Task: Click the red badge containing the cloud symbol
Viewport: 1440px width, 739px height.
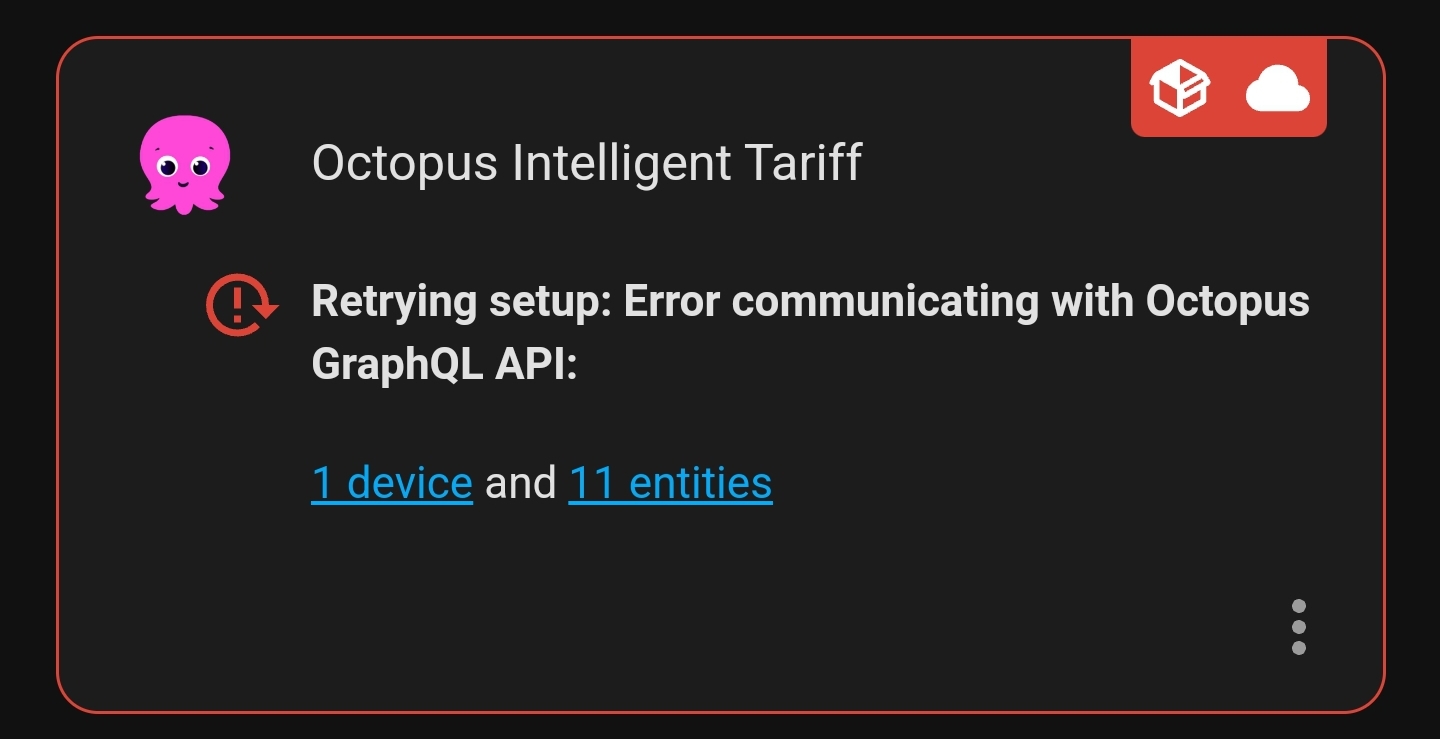Action: (1278, 88)
